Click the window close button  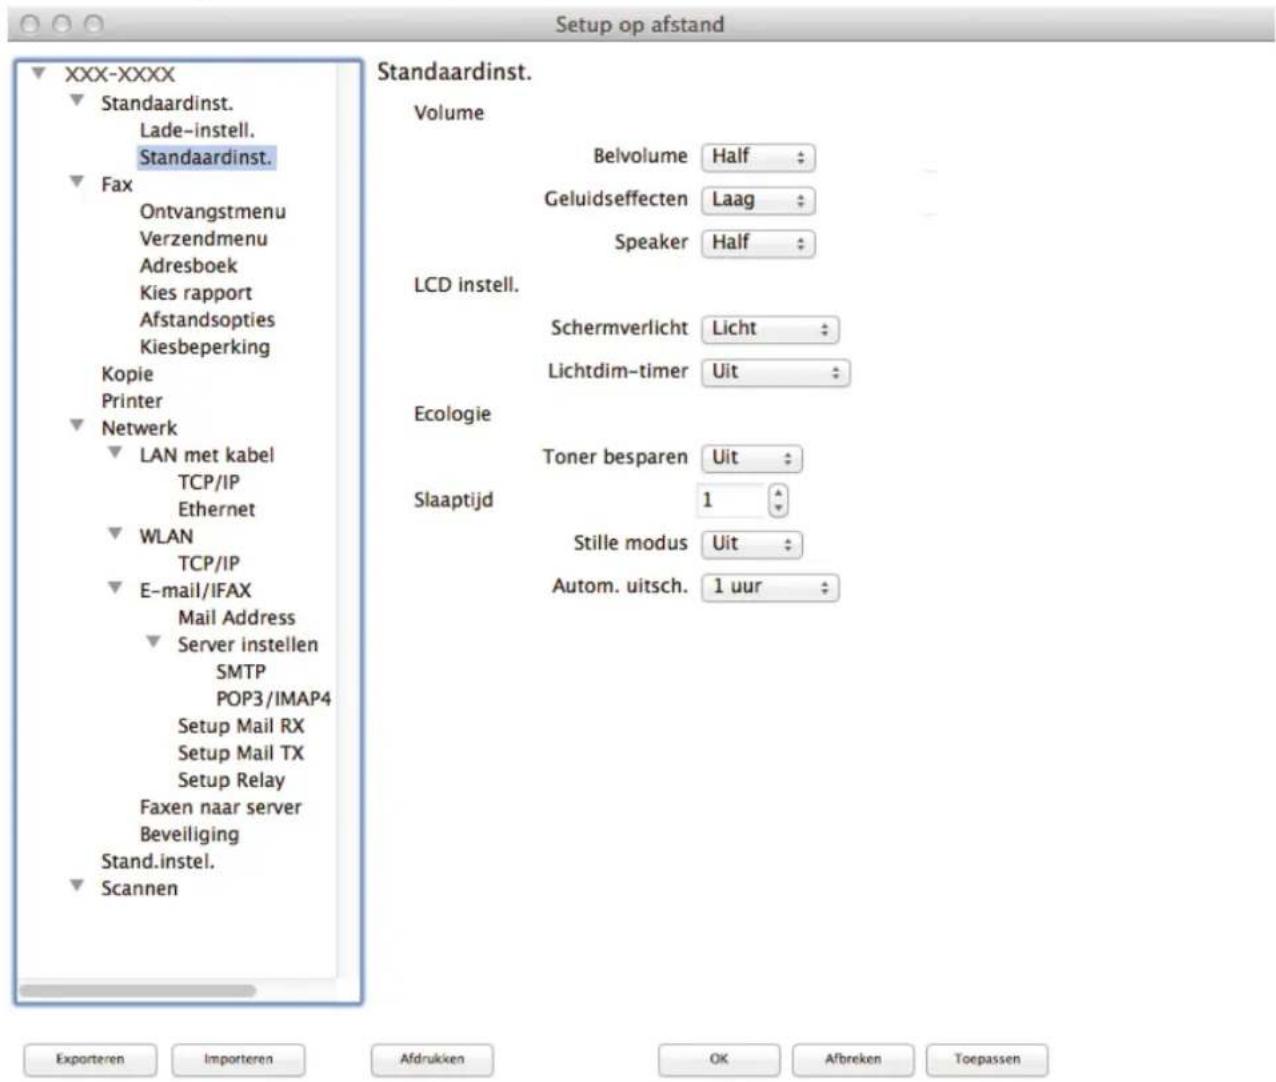click(30, 24)
